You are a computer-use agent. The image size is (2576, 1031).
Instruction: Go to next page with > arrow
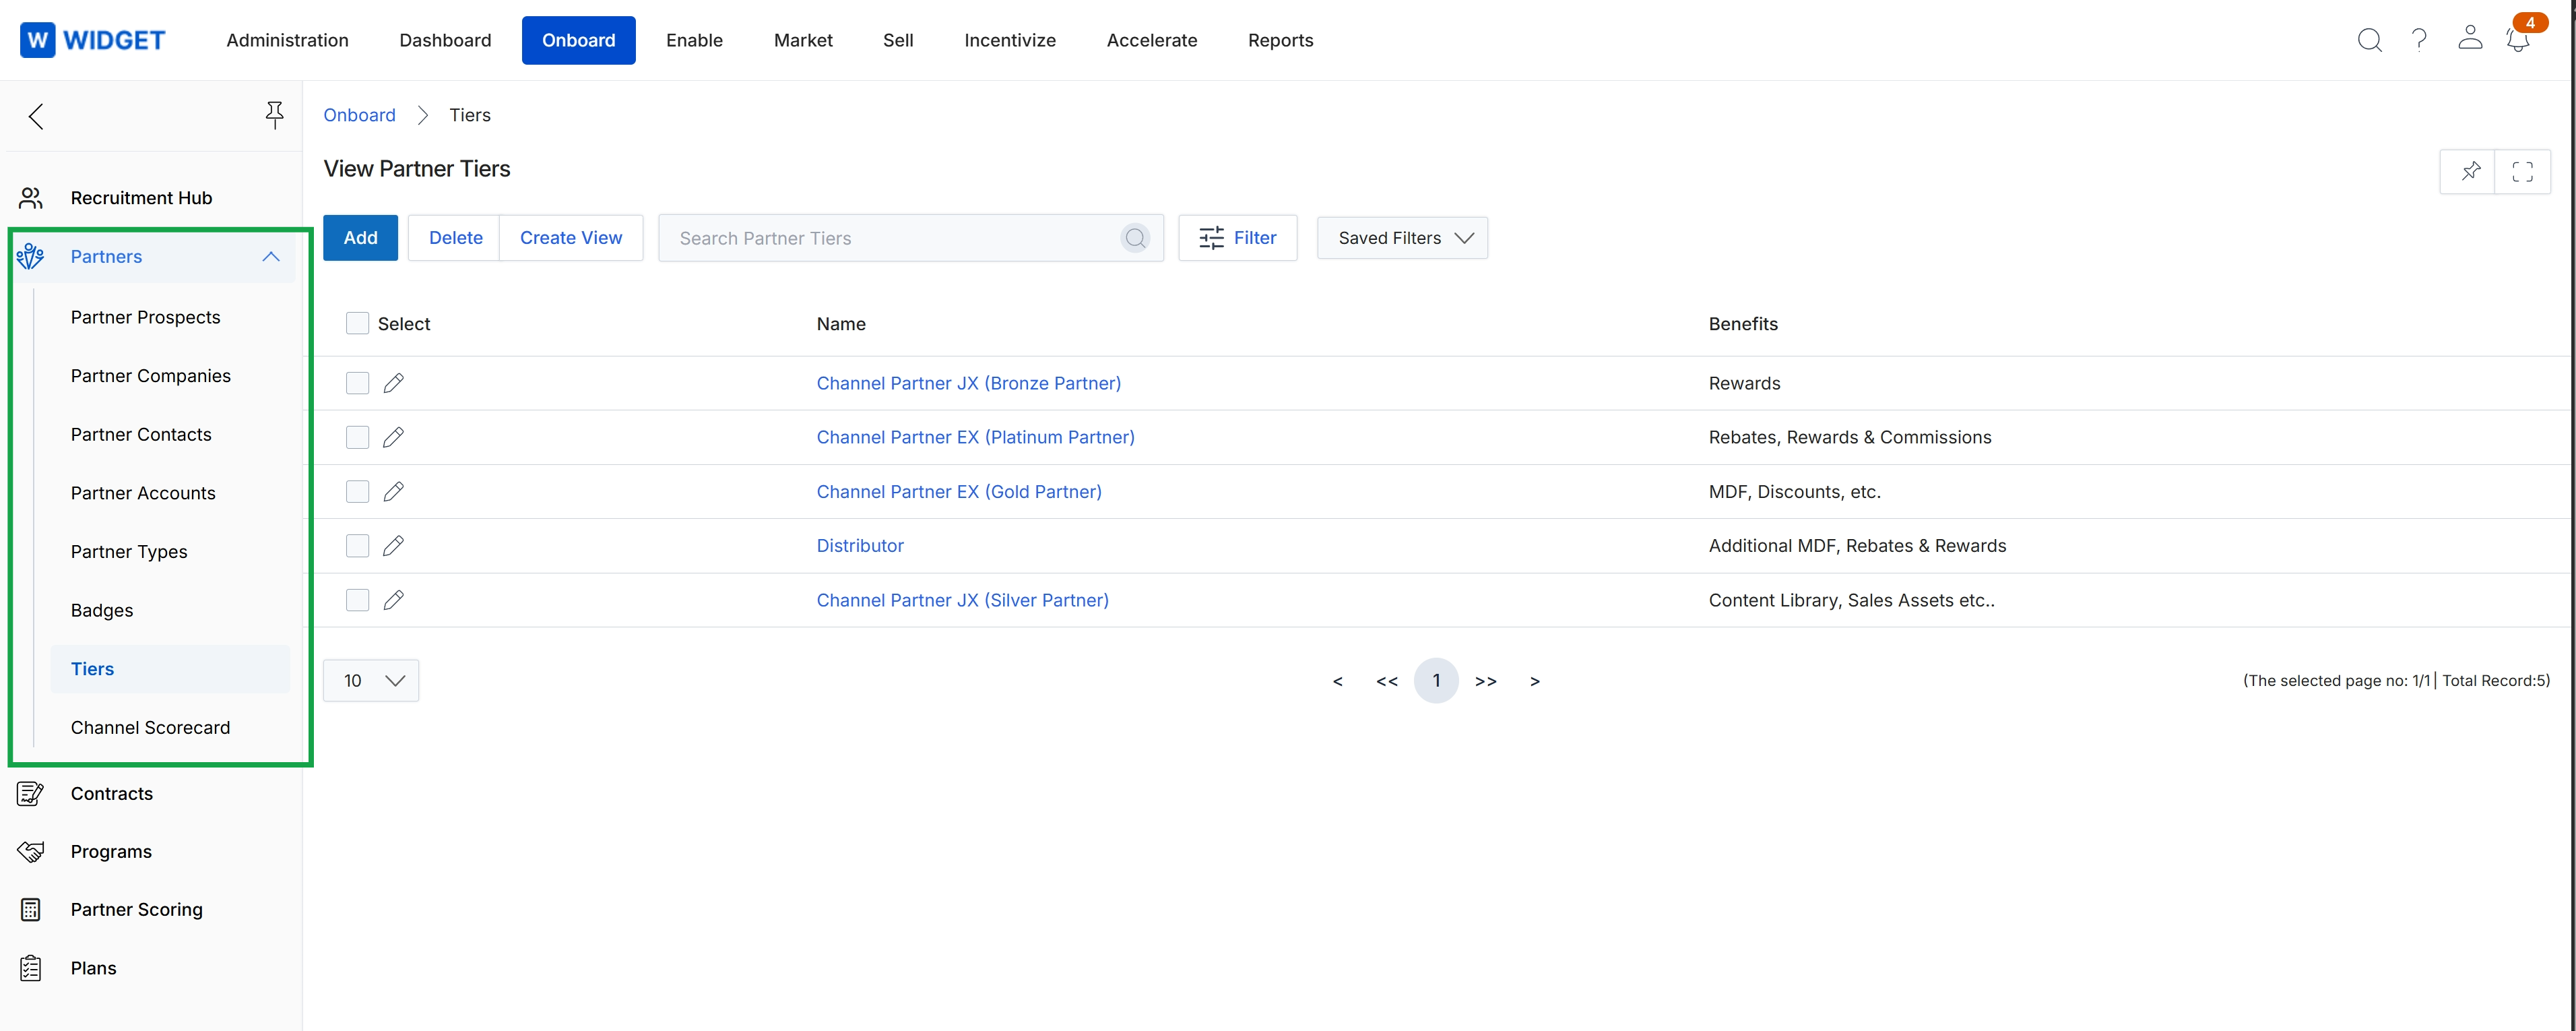1534,681
